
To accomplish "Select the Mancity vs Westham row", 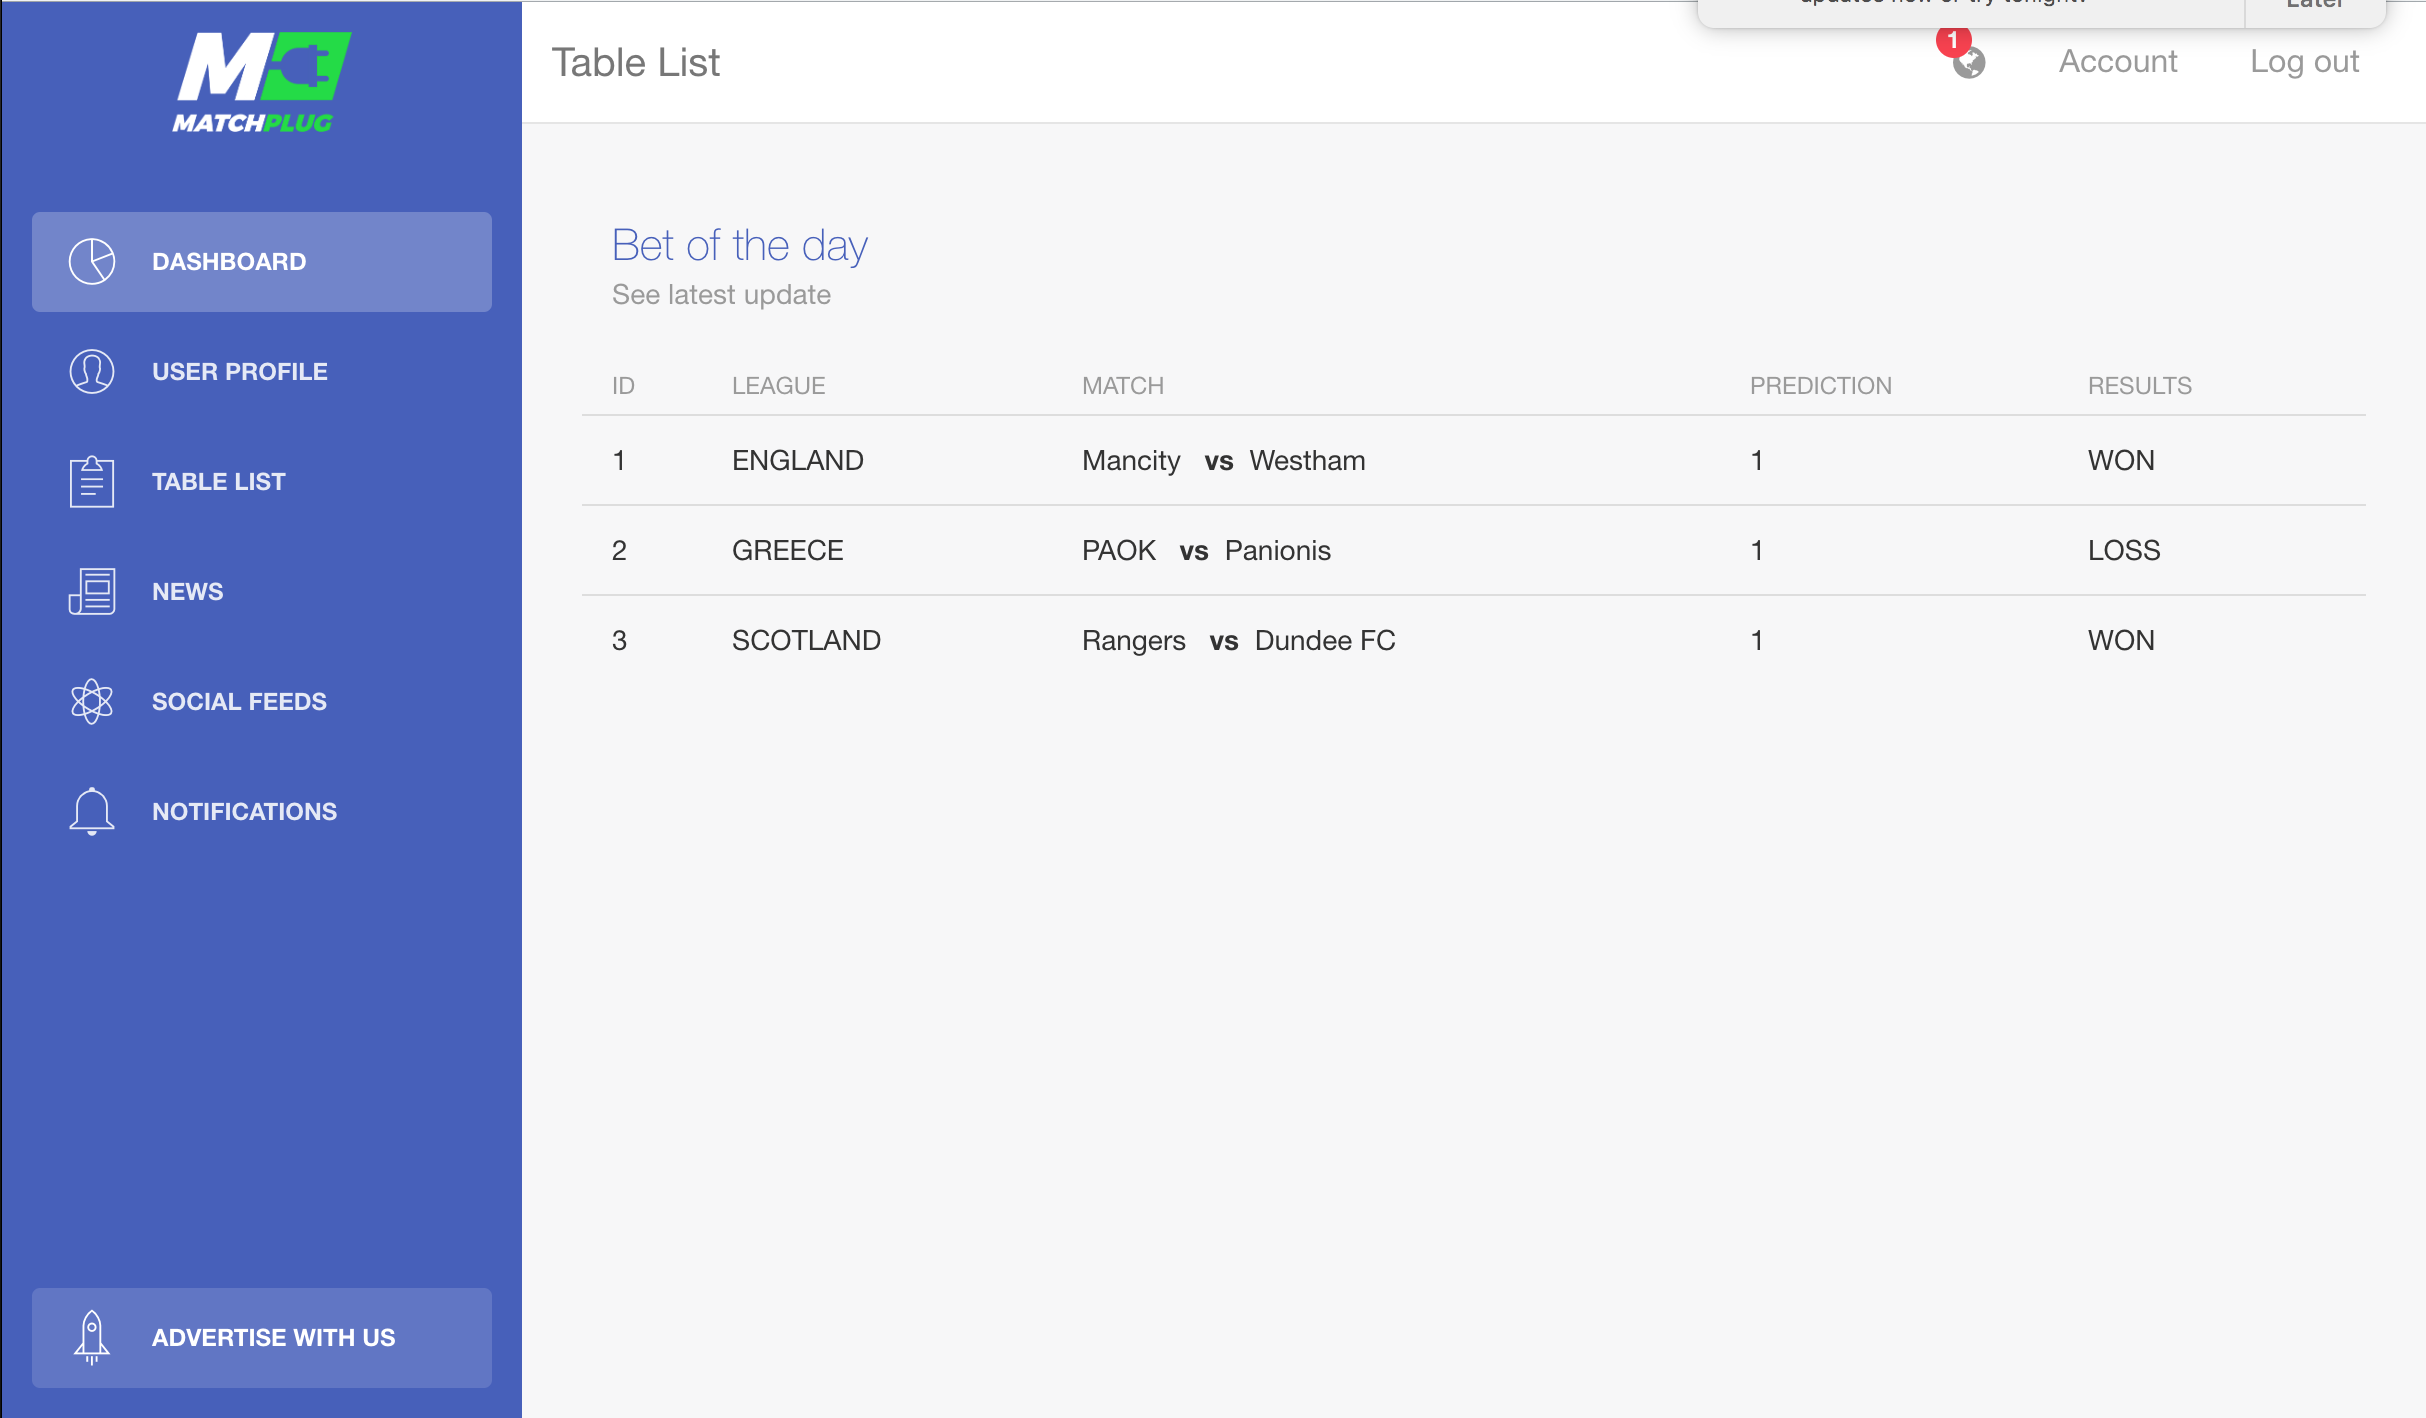I will pos(1474,461).
